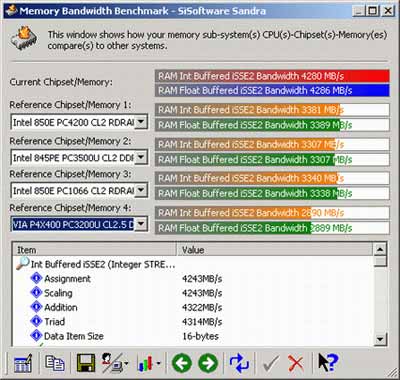Click the grey checkmark OK icon
400x380 pixels.
coord(271,363)
